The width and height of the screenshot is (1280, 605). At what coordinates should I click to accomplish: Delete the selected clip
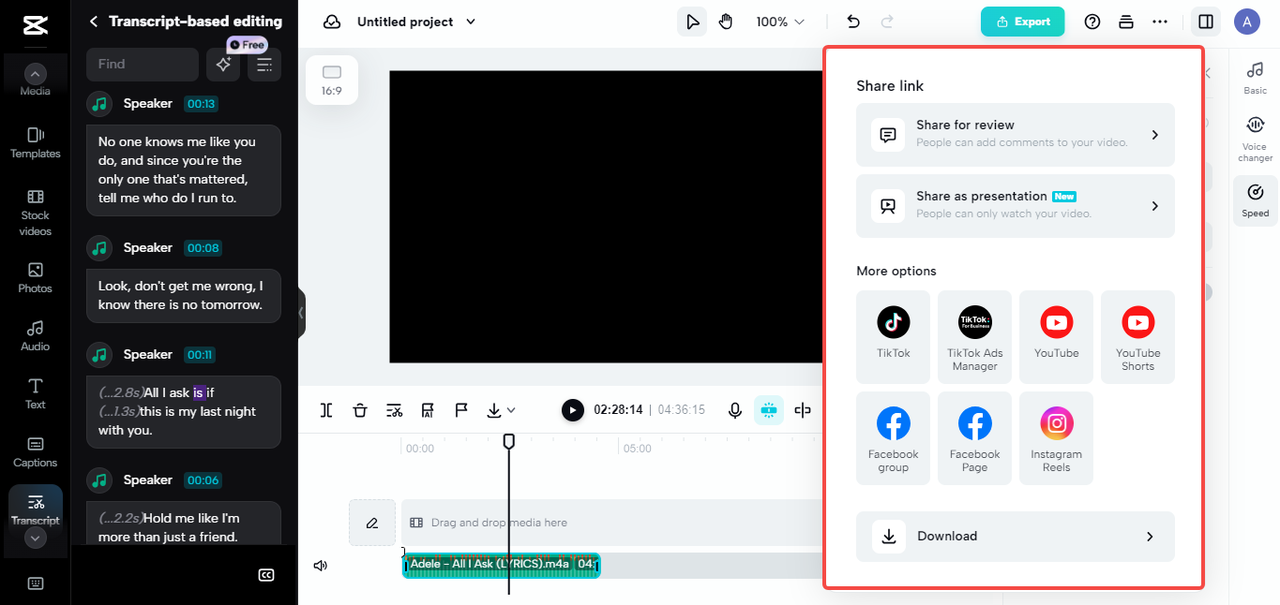(360, 410)
